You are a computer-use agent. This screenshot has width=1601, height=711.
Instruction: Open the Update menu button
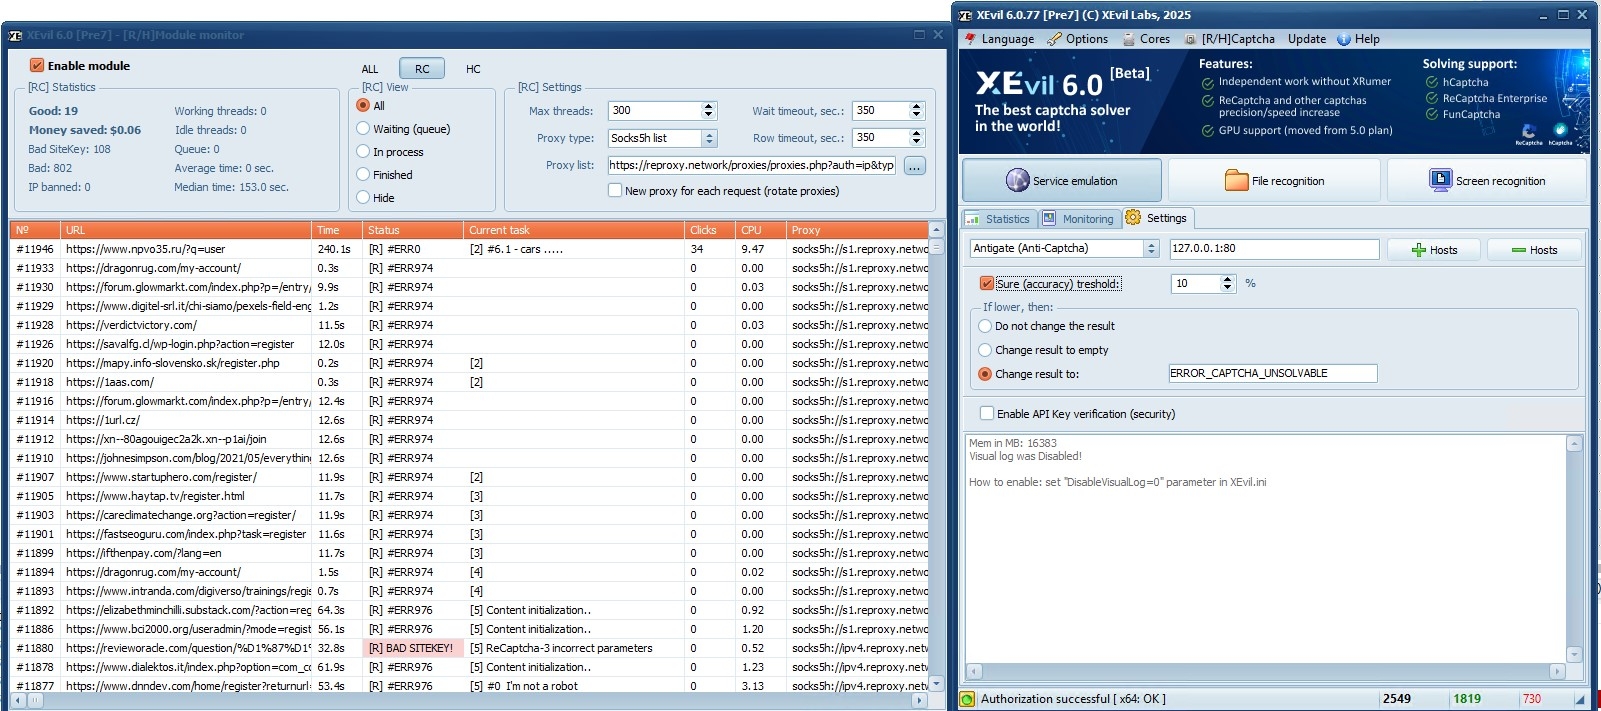1306,39
